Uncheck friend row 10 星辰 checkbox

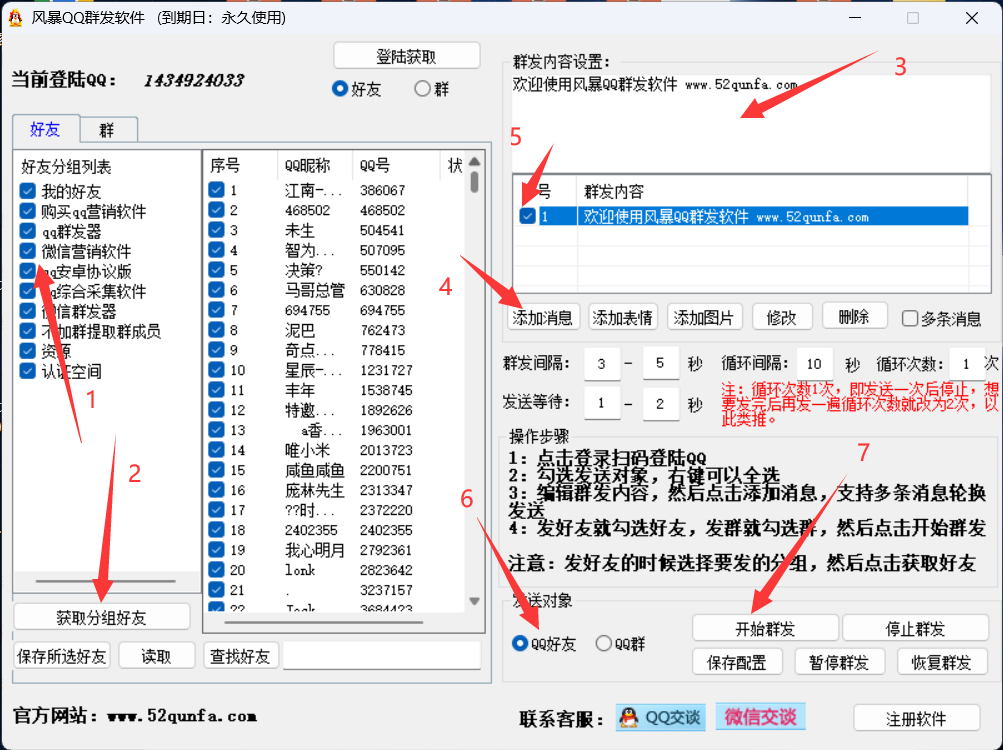(216, 370)
